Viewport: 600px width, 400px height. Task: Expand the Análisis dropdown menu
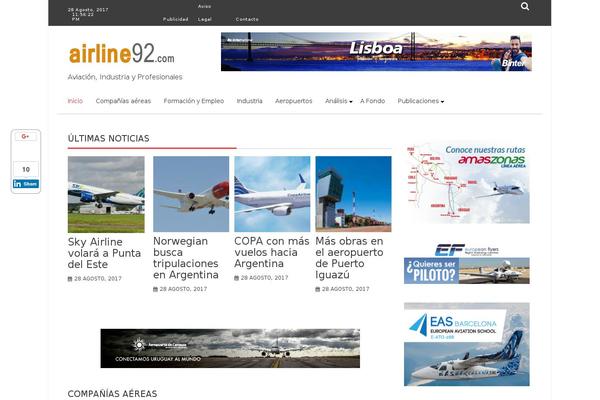coord(339,101)
